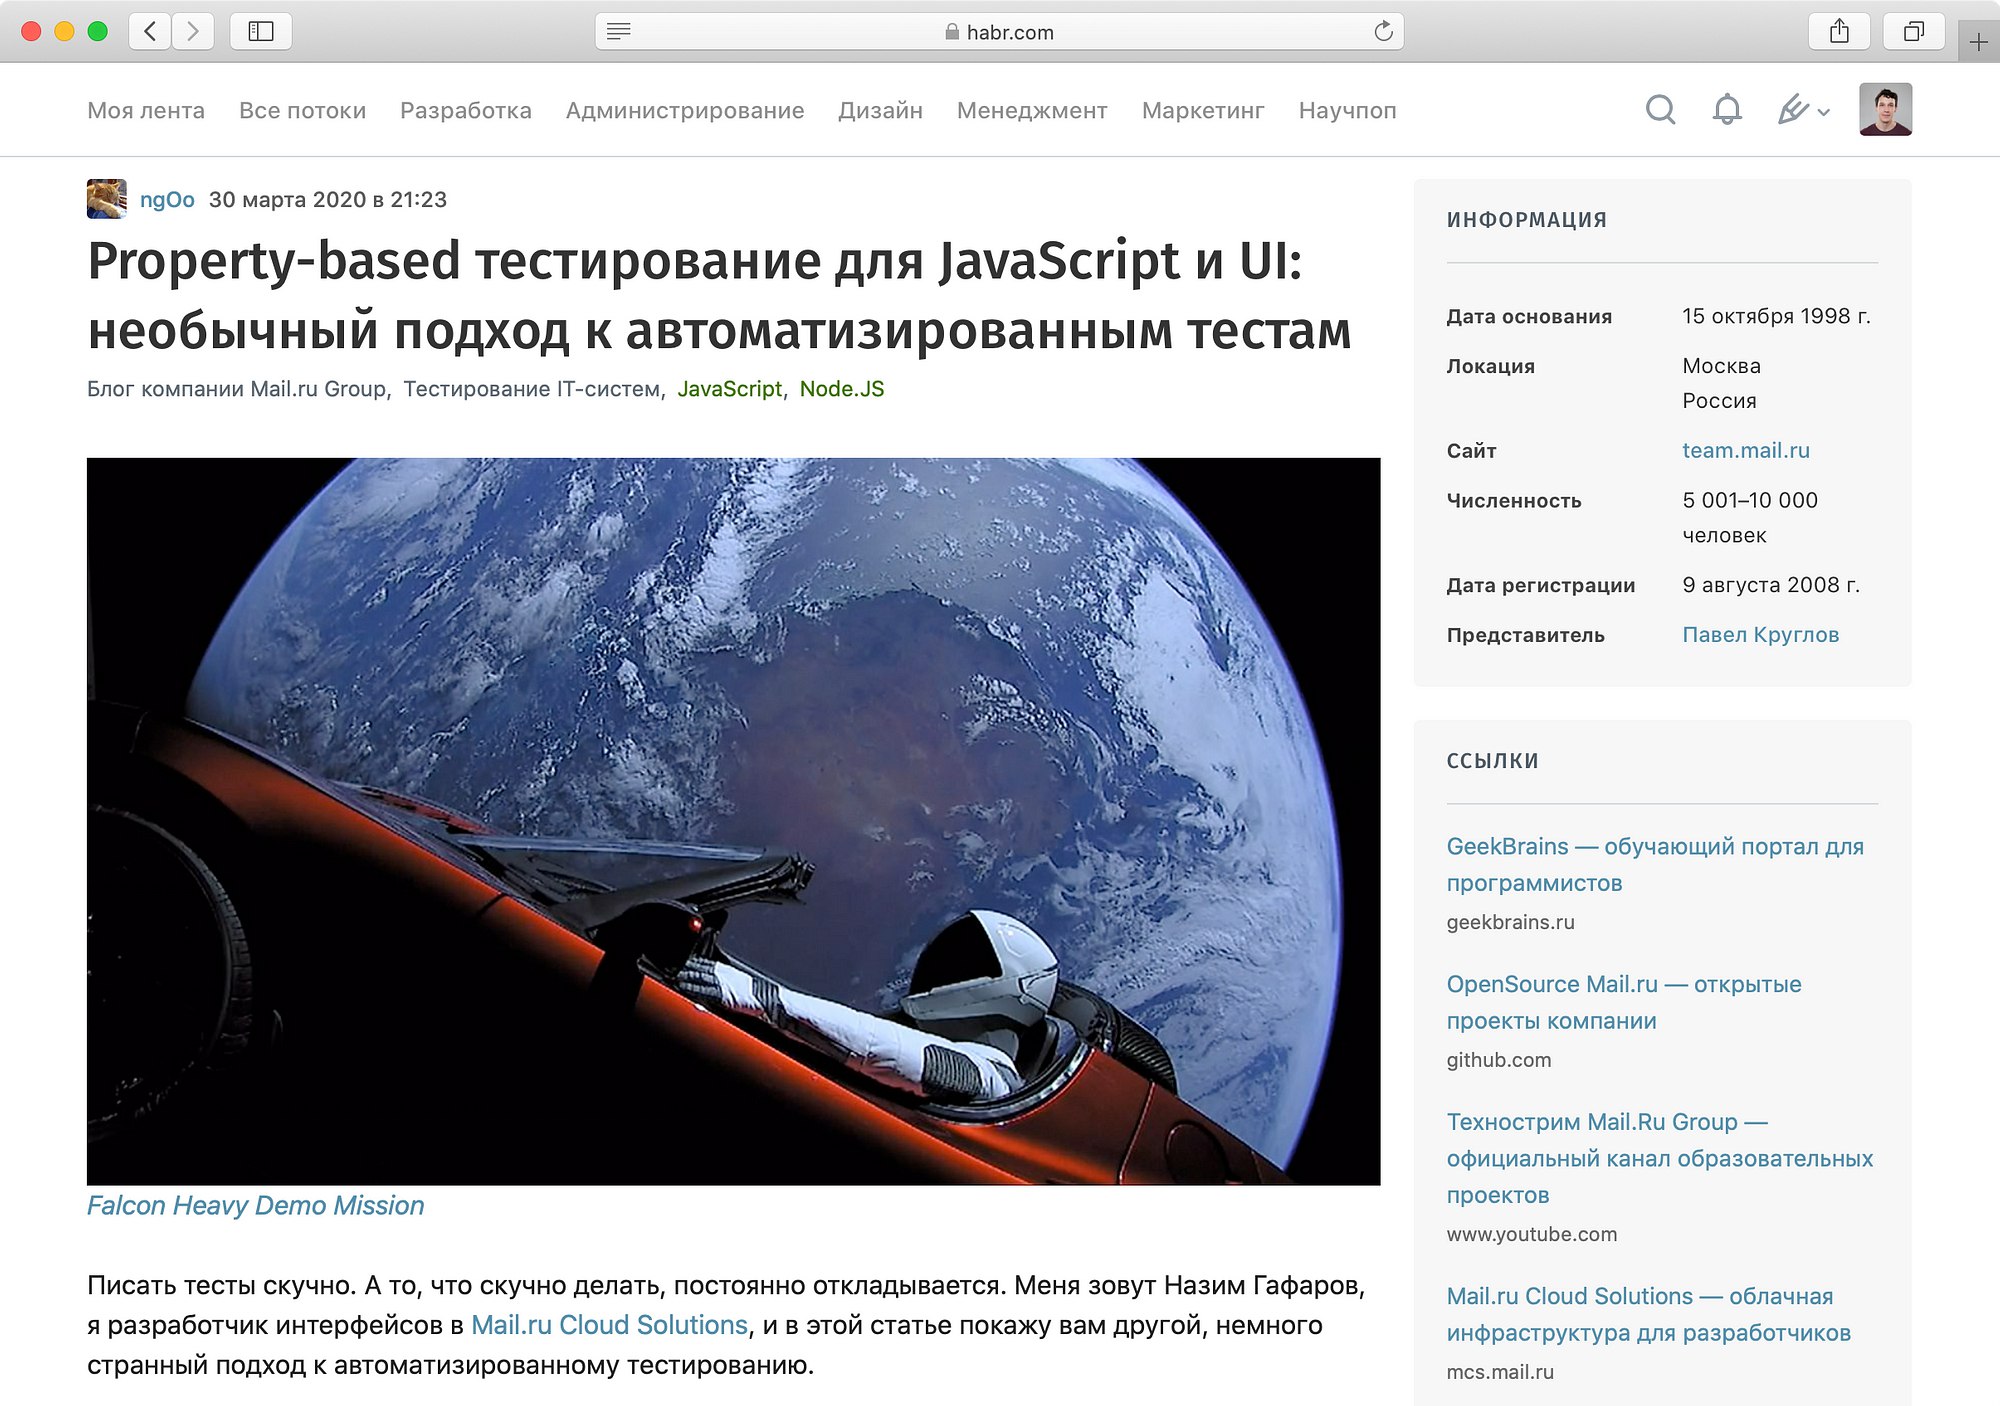Click the Москва location value
Viewport: 2000px width, 1406px height.
(1721, 366)
